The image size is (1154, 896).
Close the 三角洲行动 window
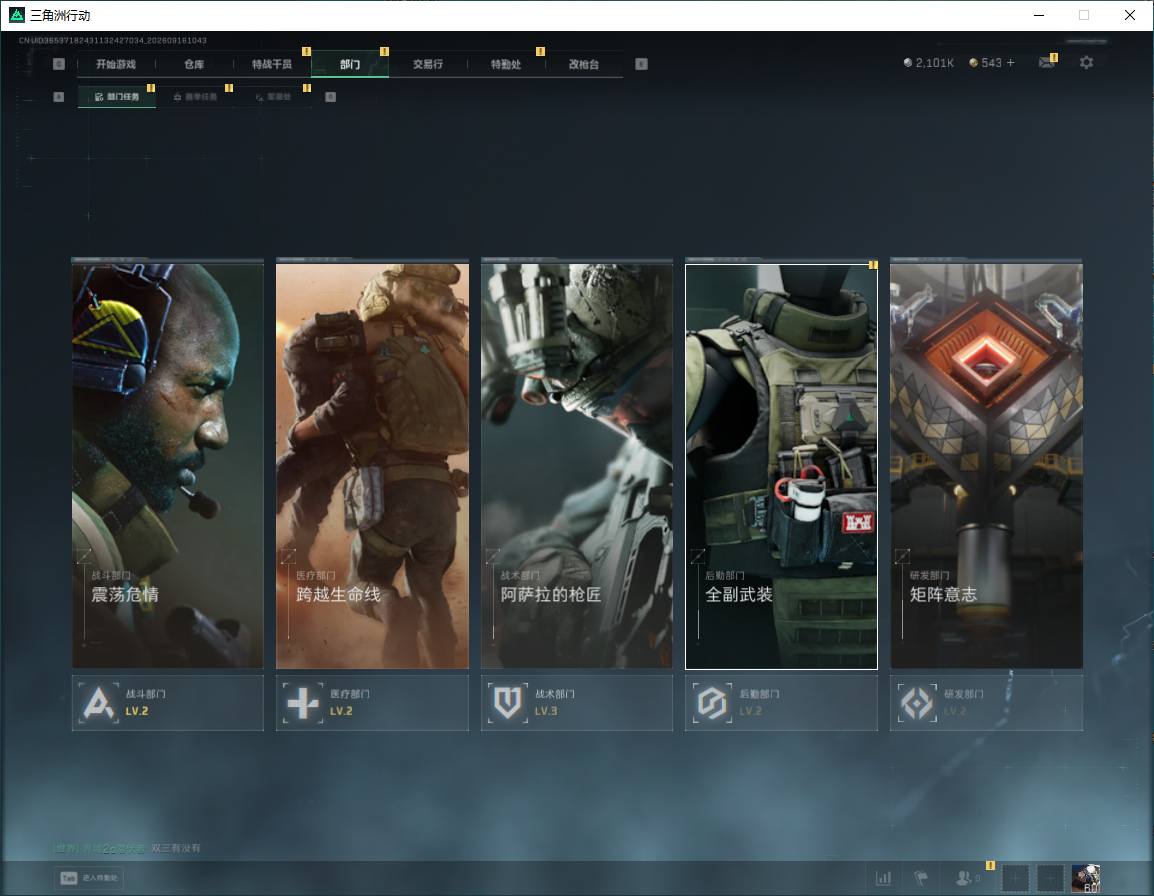tap(1130, 15)
